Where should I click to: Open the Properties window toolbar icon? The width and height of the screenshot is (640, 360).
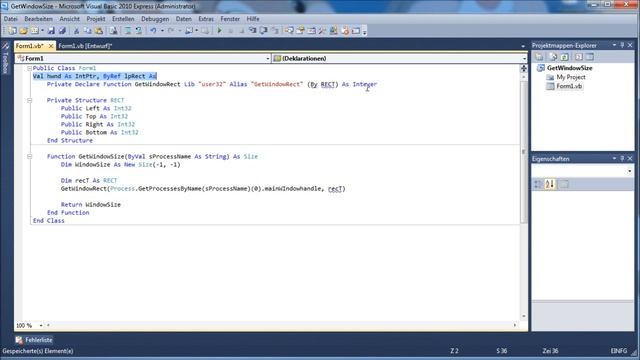[x=300, y=31]
